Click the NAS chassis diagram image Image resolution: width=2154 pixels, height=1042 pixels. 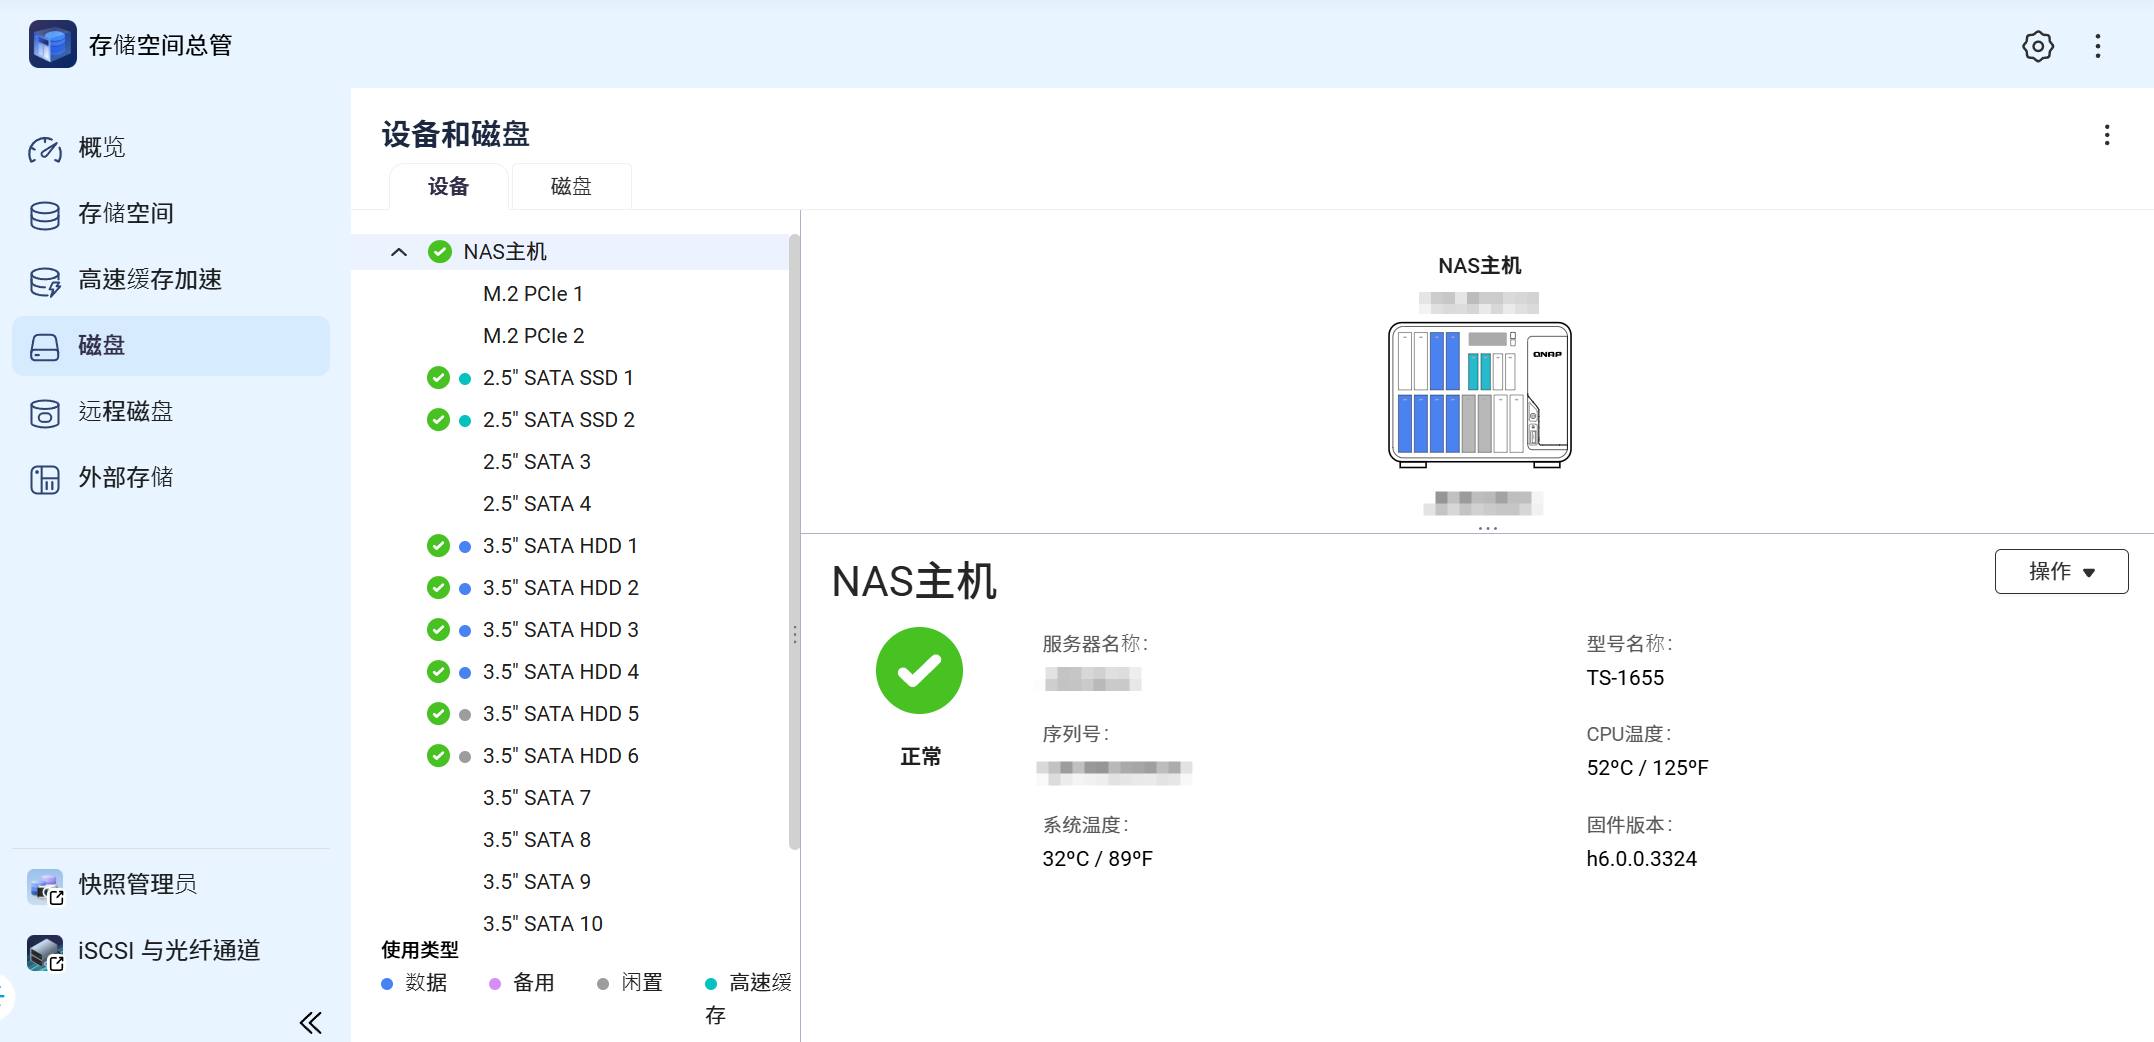coord(1479,394)
